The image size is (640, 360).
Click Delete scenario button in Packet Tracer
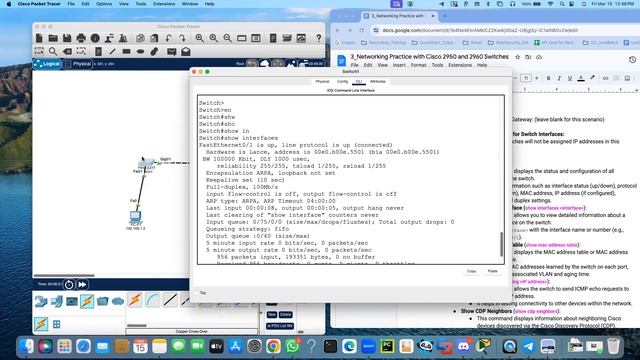(x=286, y=315)
